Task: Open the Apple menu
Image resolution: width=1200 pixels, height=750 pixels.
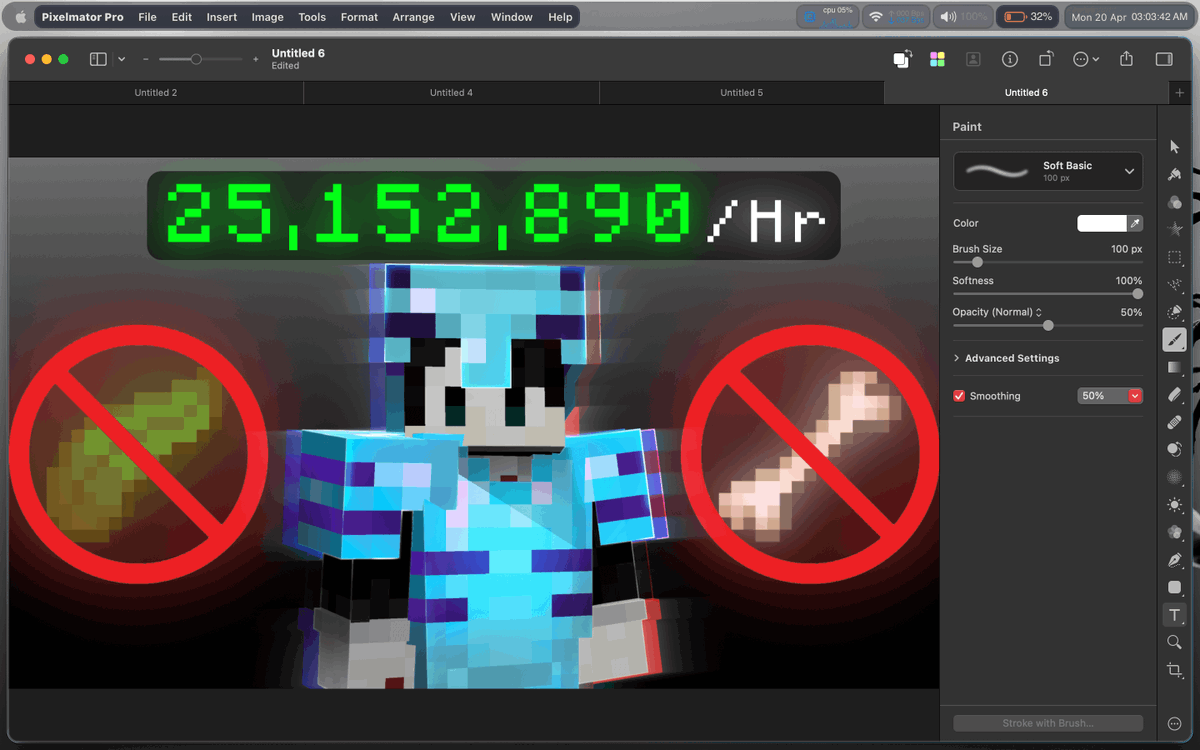Action: click(x=20, y=17)
